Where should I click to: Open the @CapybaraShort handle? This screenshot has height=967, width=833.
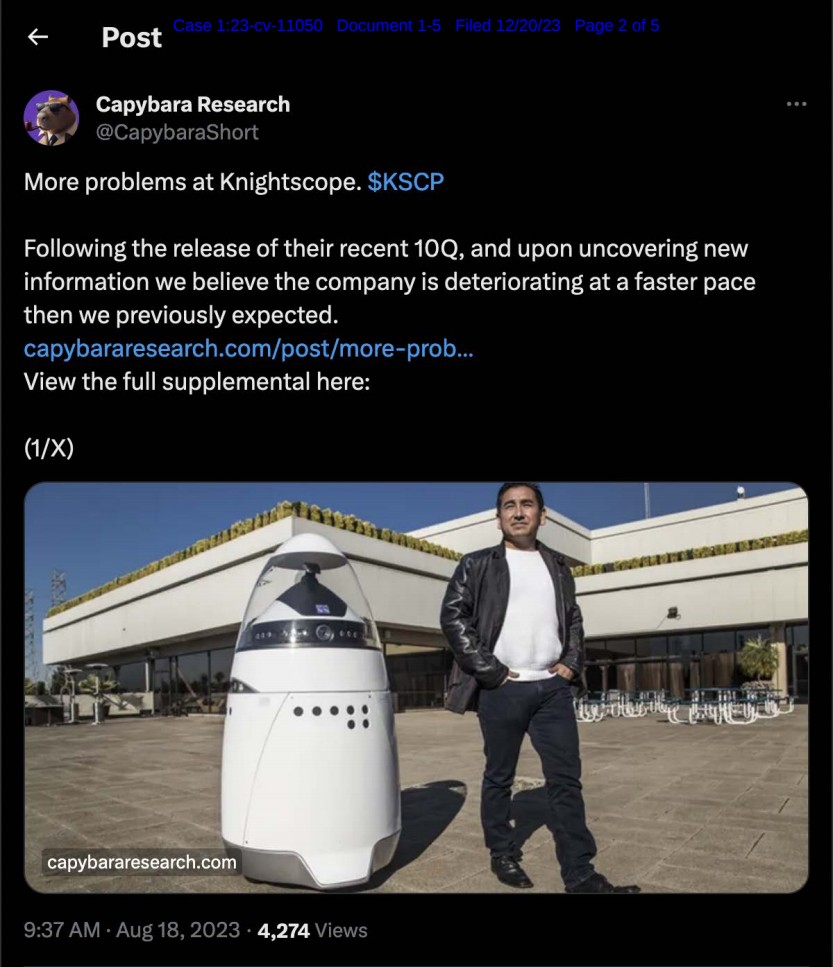[x=177, y=132]
